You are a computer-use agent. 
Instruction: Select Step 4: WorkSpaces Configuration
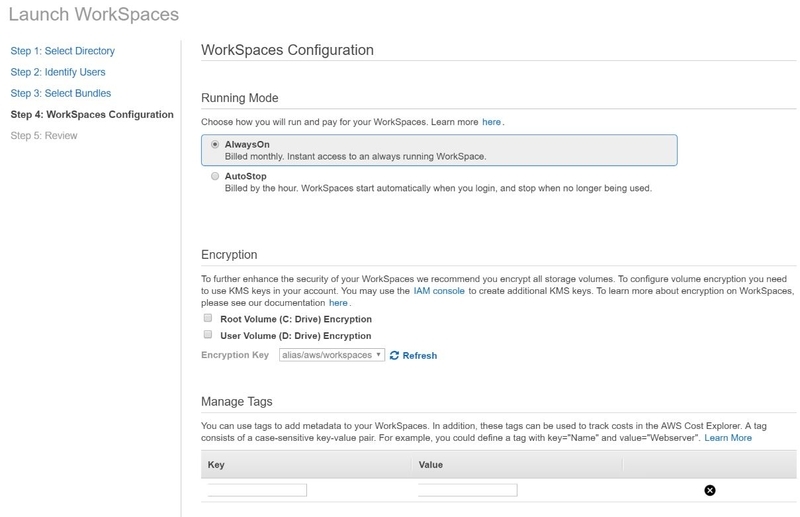[x=92, y=114]
